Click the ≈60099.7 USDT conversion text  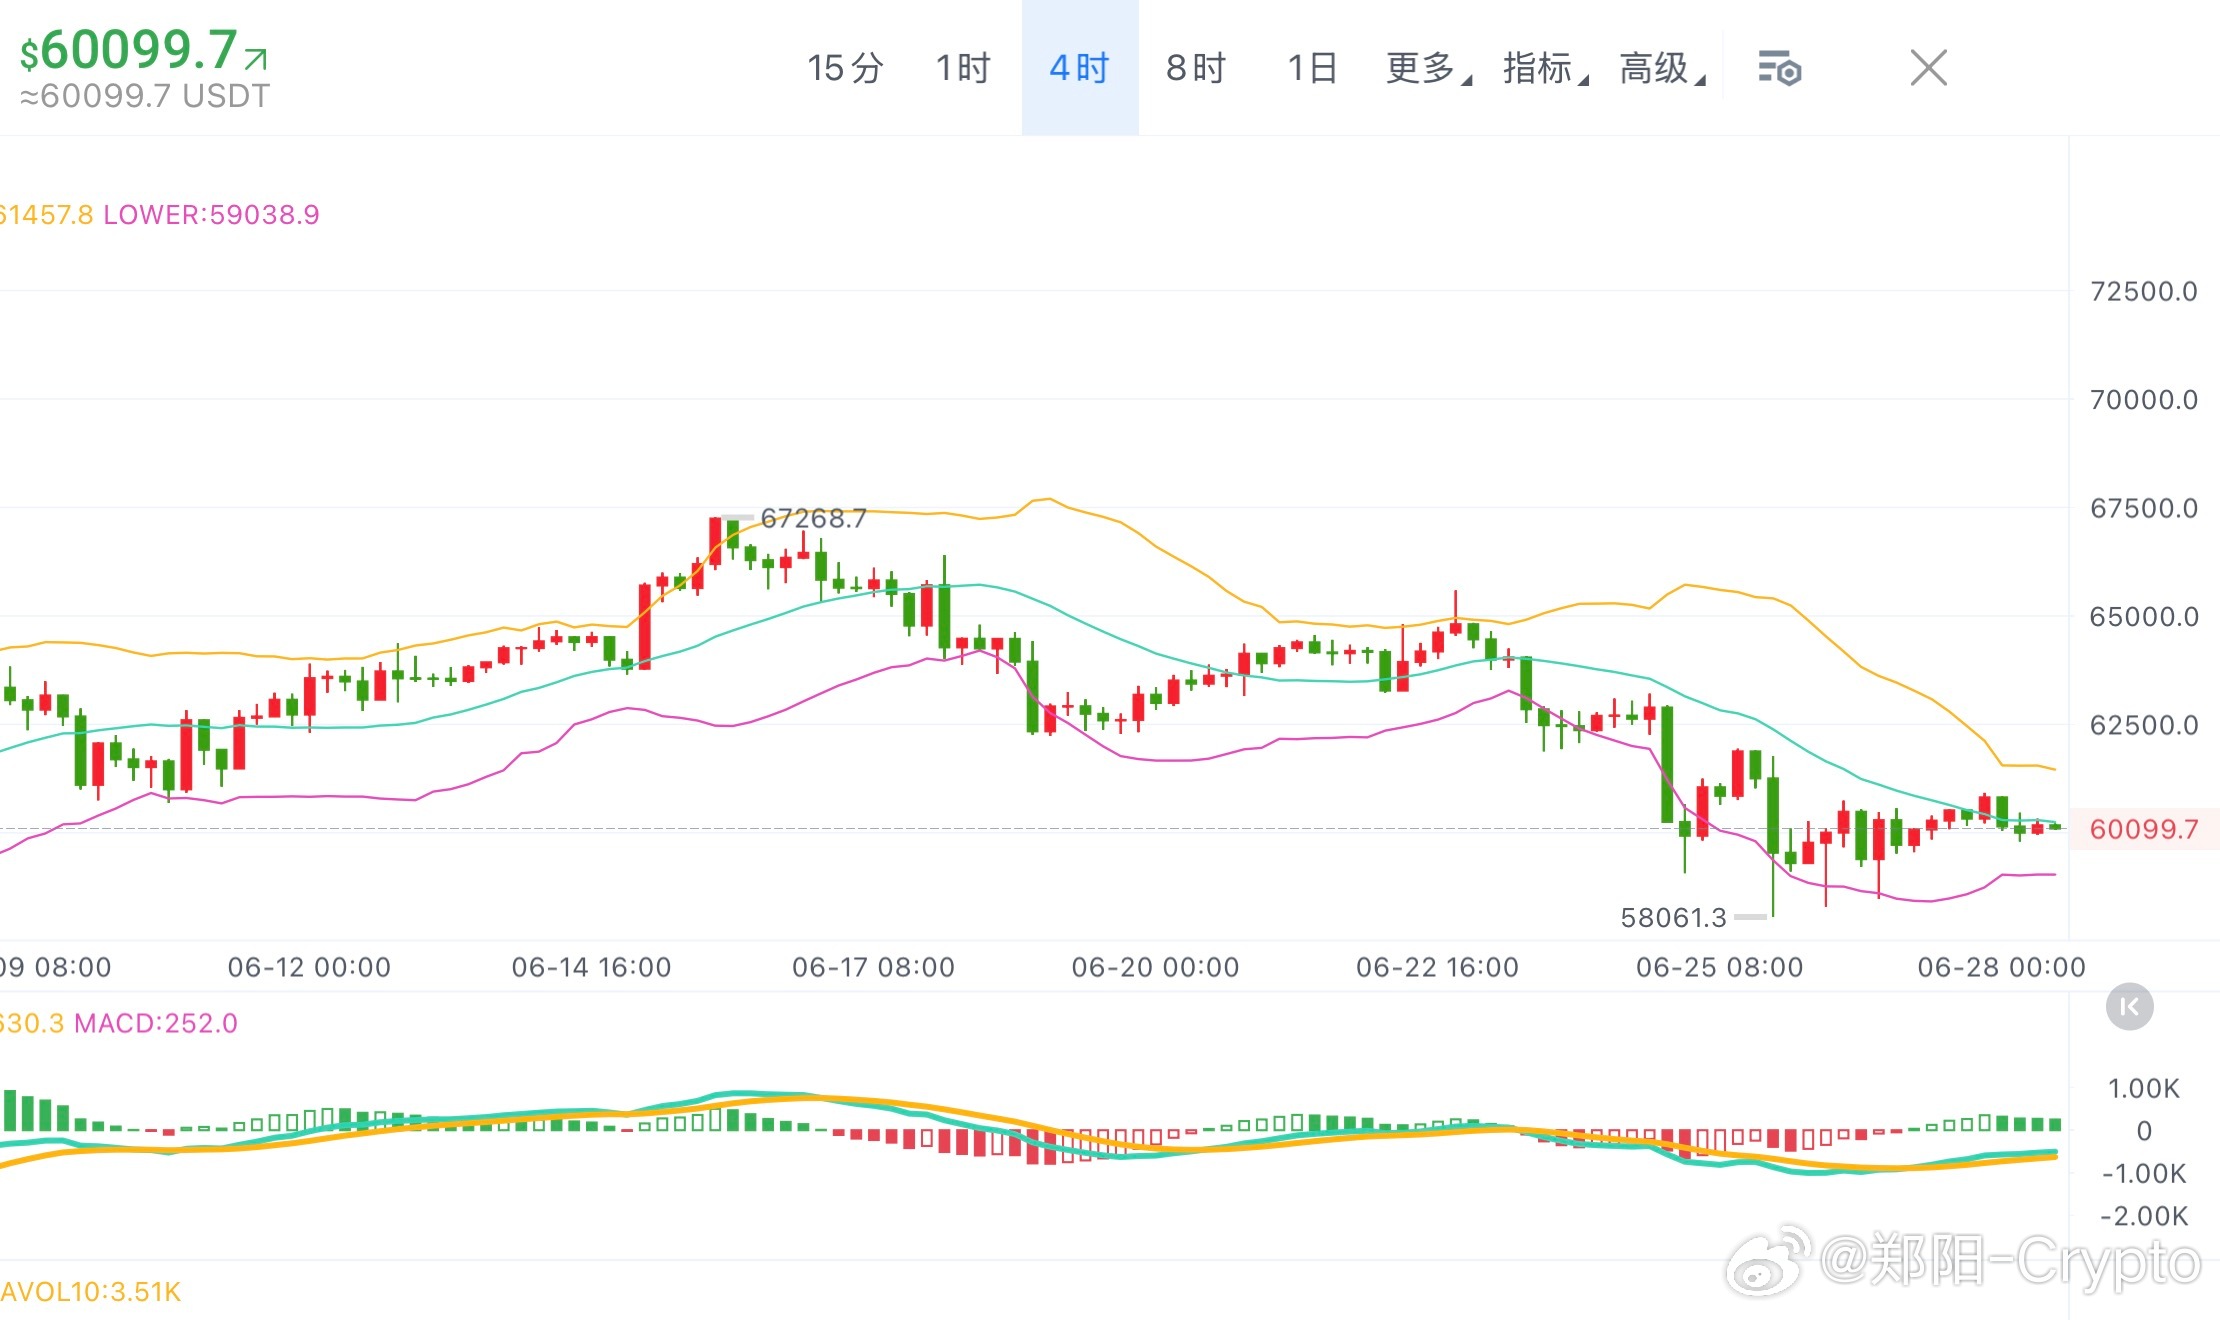(x=145, y=96)
